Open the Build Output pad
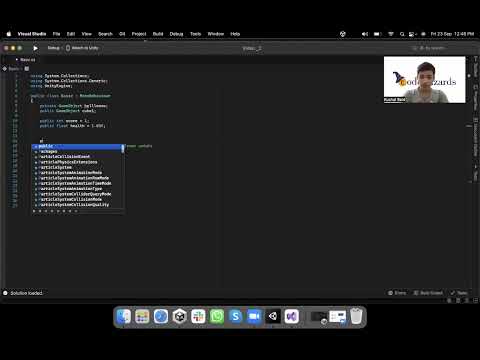This screenshot has width=480, height=360. point(428,293)
